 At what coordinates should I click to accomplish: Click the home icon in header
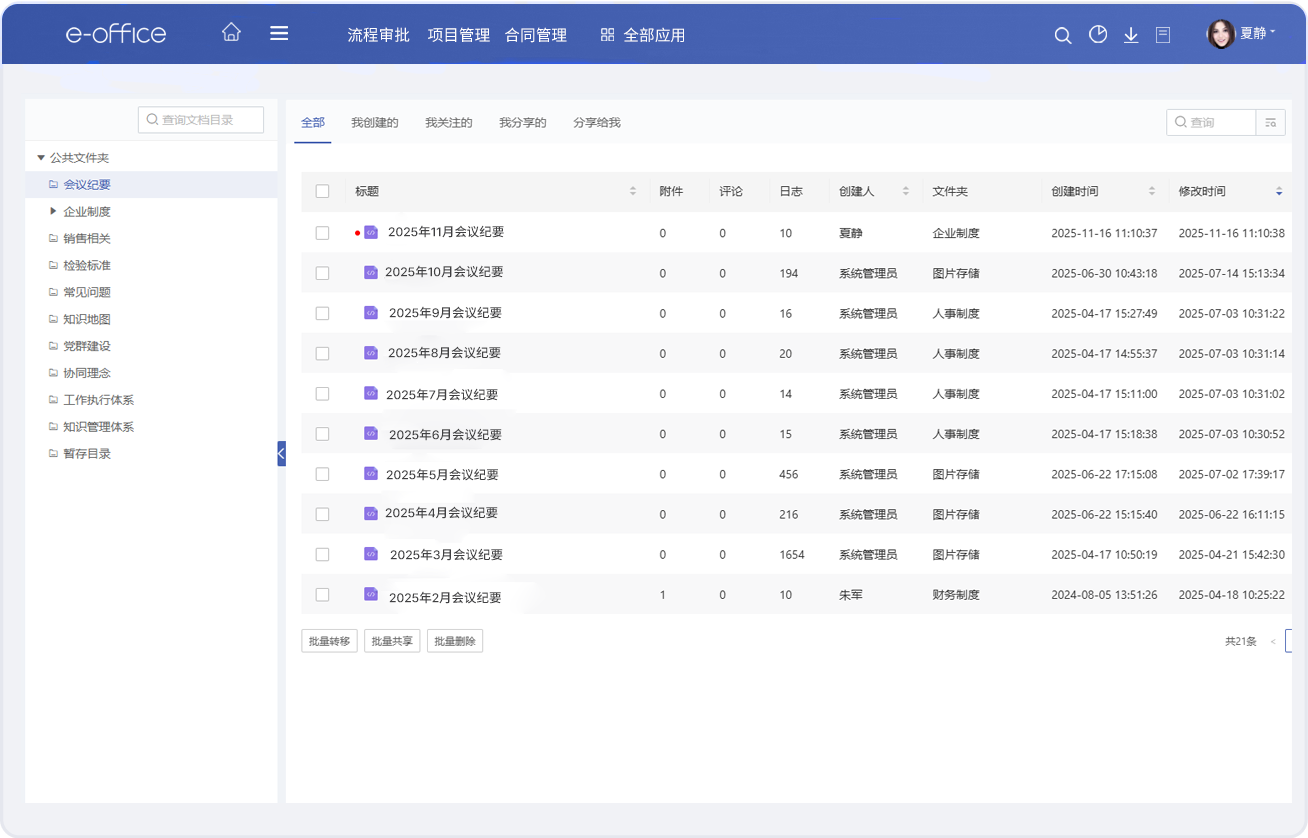click(x=231, y=33)
